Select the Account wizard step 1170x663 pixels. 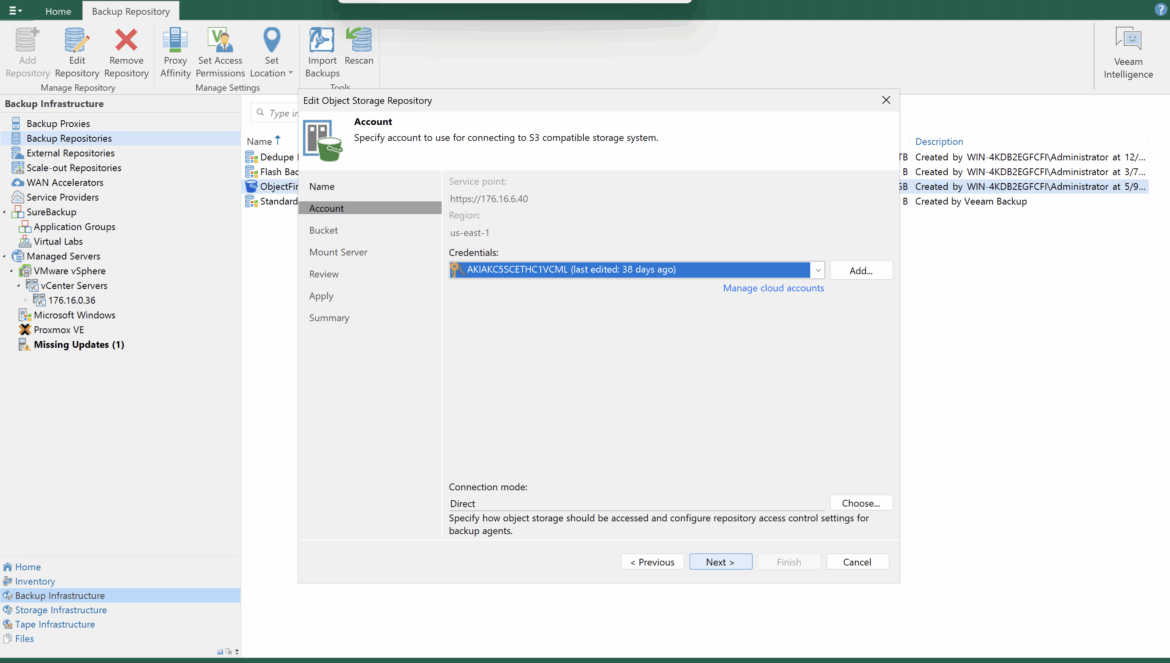click(x=370, y=208)
